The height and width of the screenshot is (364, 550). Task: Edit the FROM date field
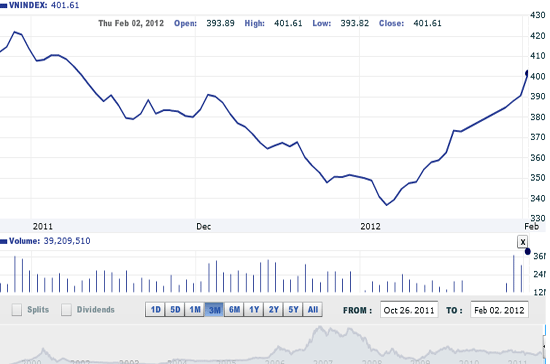(409, 310)
